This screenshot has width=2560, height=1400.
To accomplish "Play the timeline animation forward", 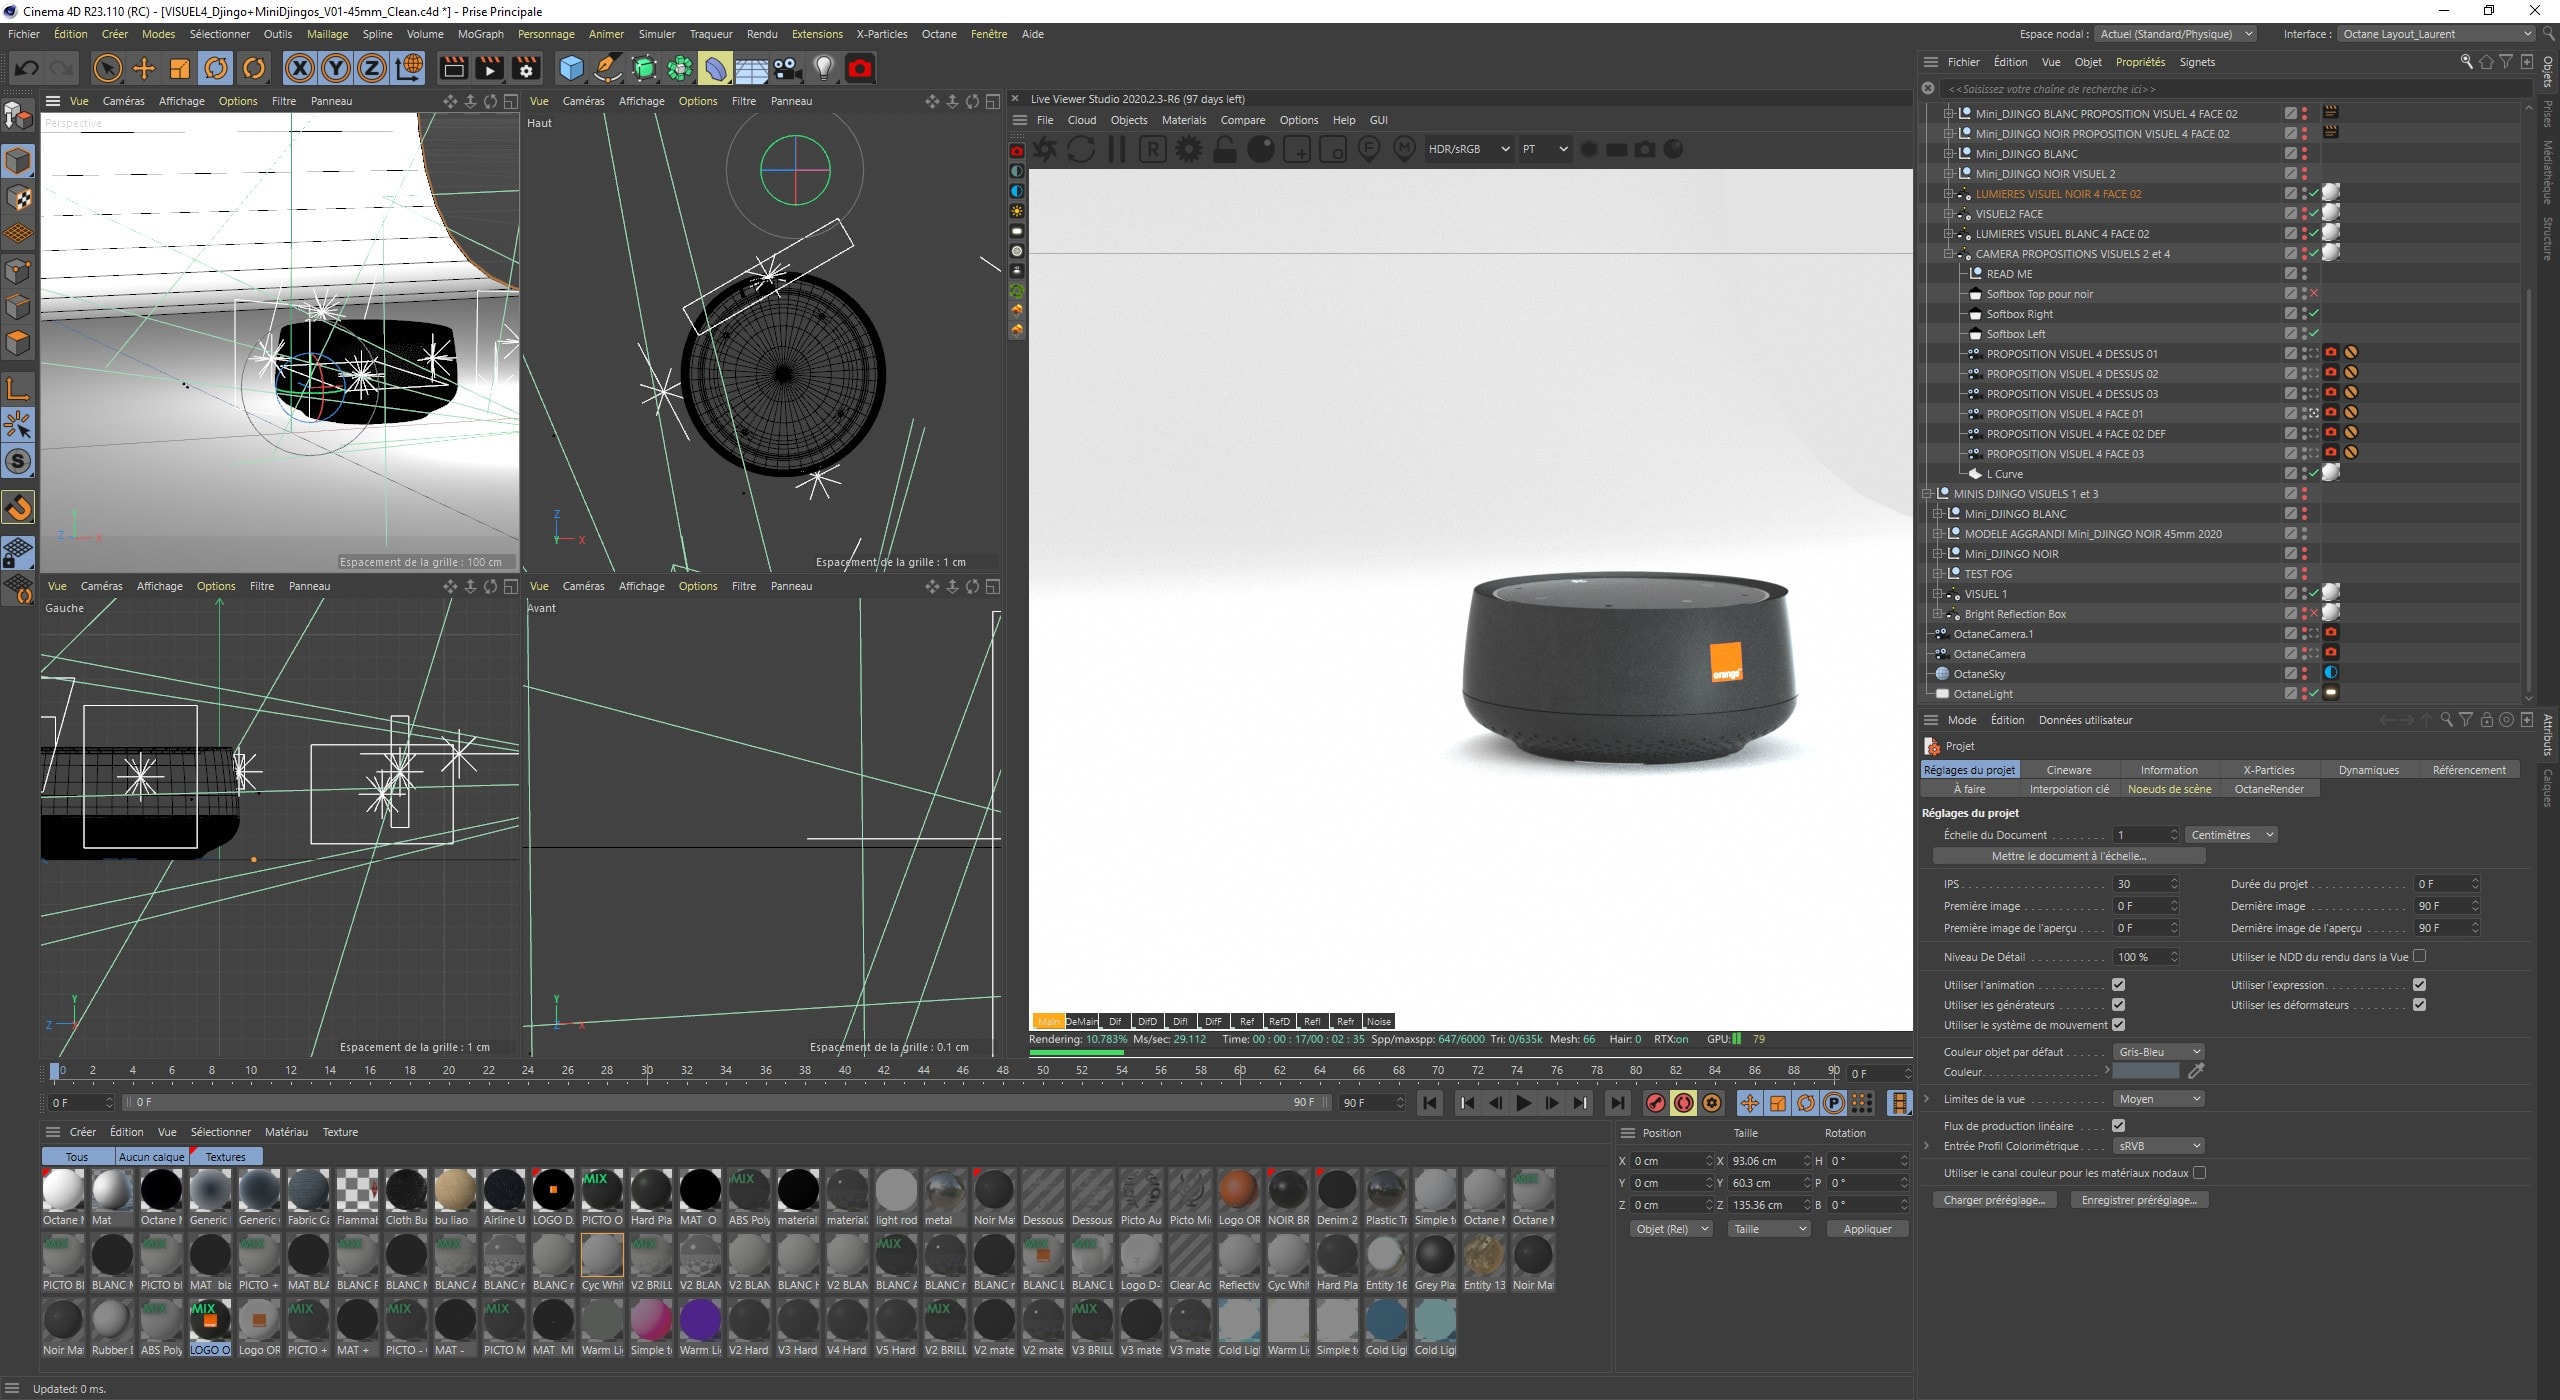I will [x=1523, y=1102].
